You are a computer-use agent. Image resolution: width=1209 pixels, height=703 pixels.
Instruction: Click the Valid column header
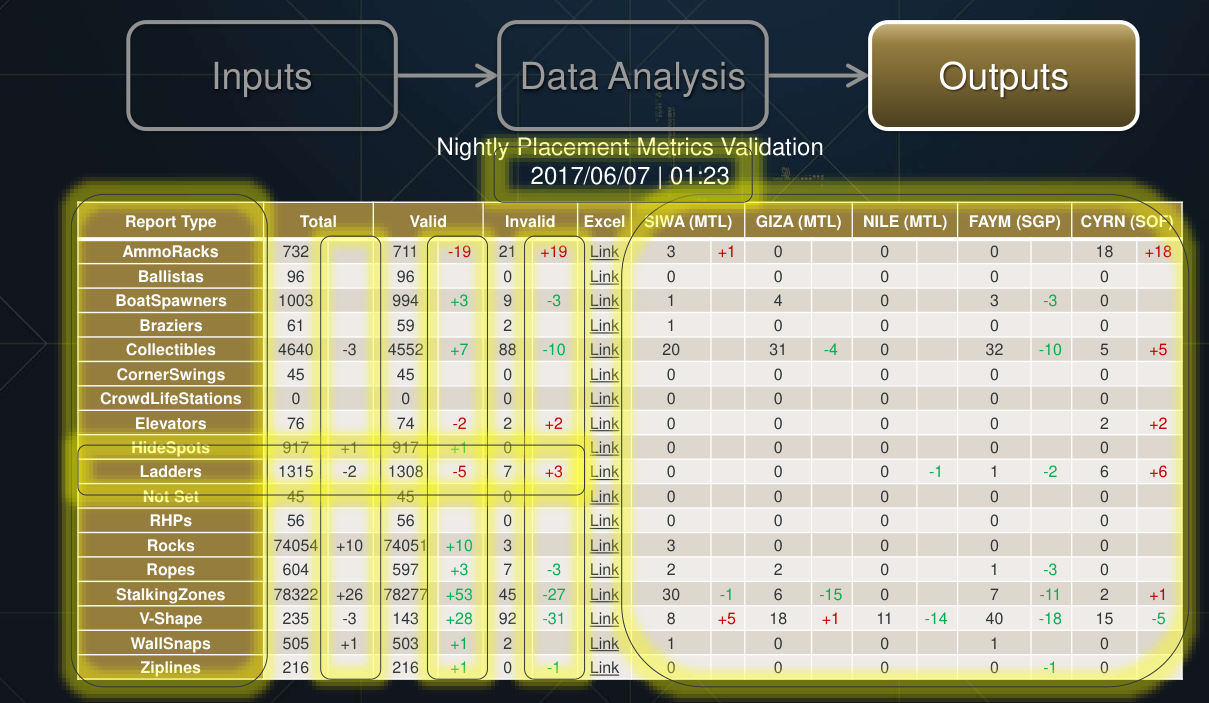[x=428, y=222]
